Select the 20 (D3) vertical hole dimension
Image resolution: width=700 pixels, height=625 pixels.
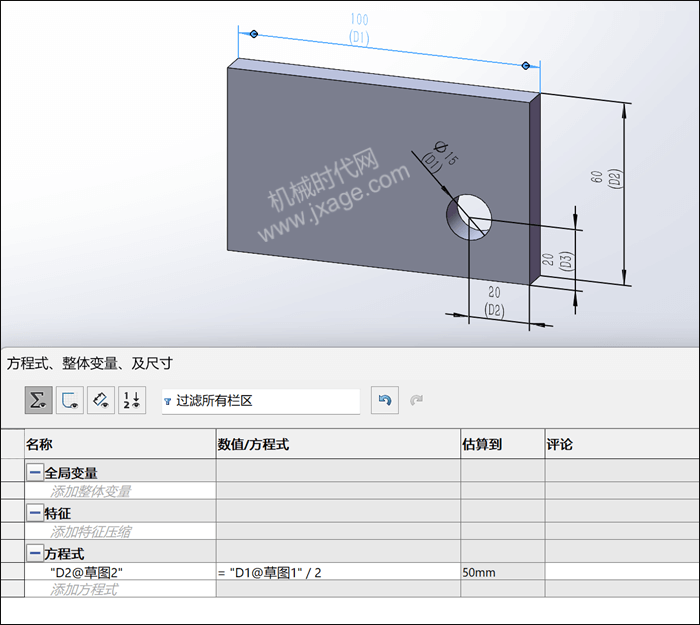pyautogui.click(x=557, y=260)
